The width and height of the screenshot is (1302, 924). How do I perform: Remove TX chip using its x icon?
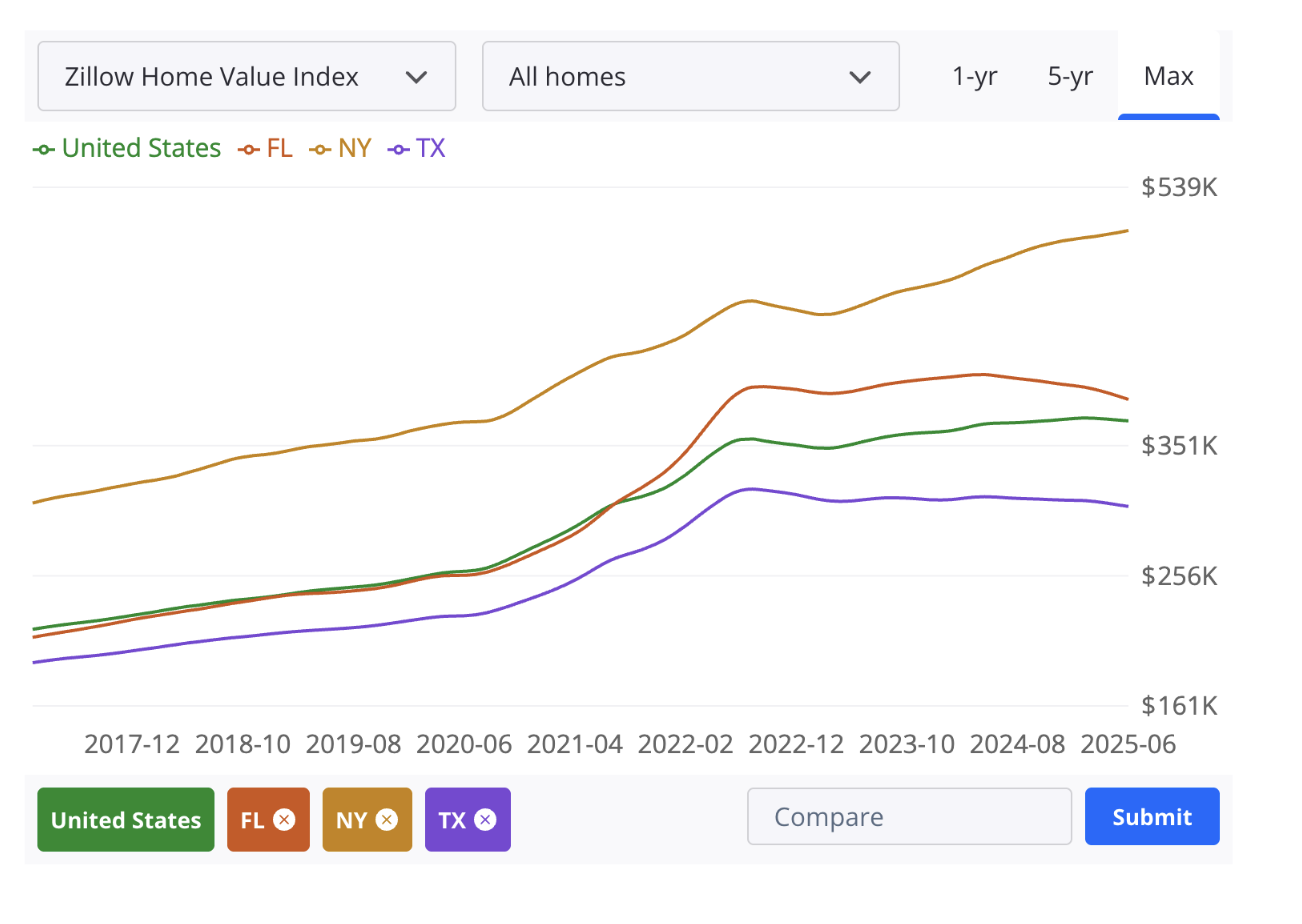pyautogui.click(x=485, y=820)
